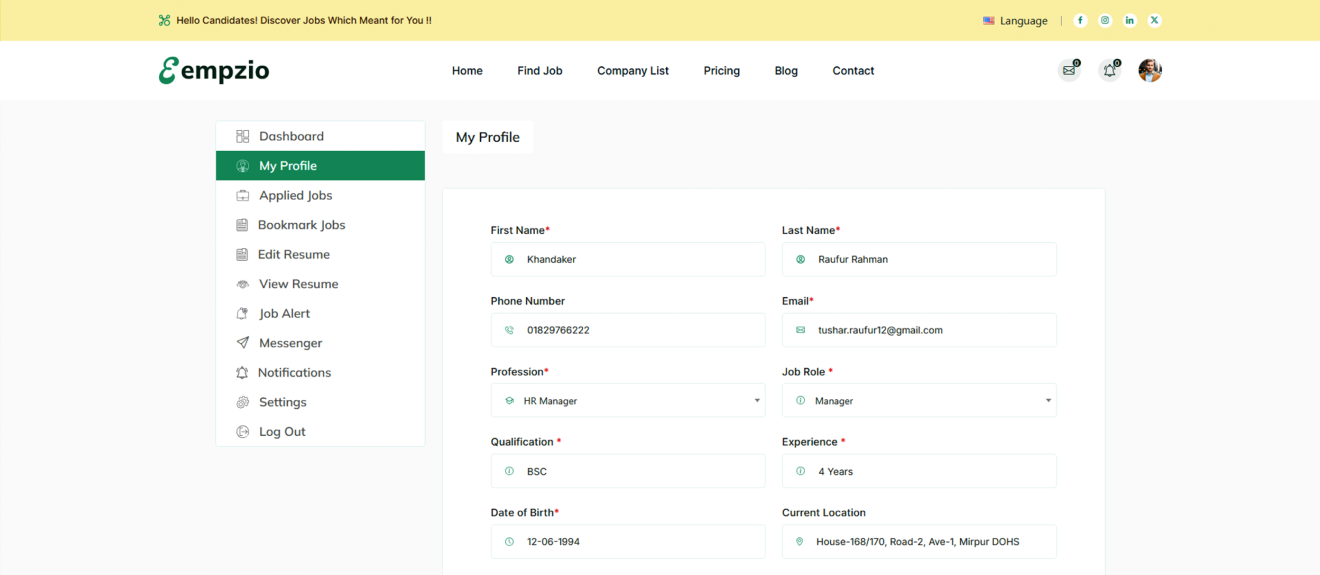
Task: Click the envelope icon in Email field
Action: click(x=800, y=330)
